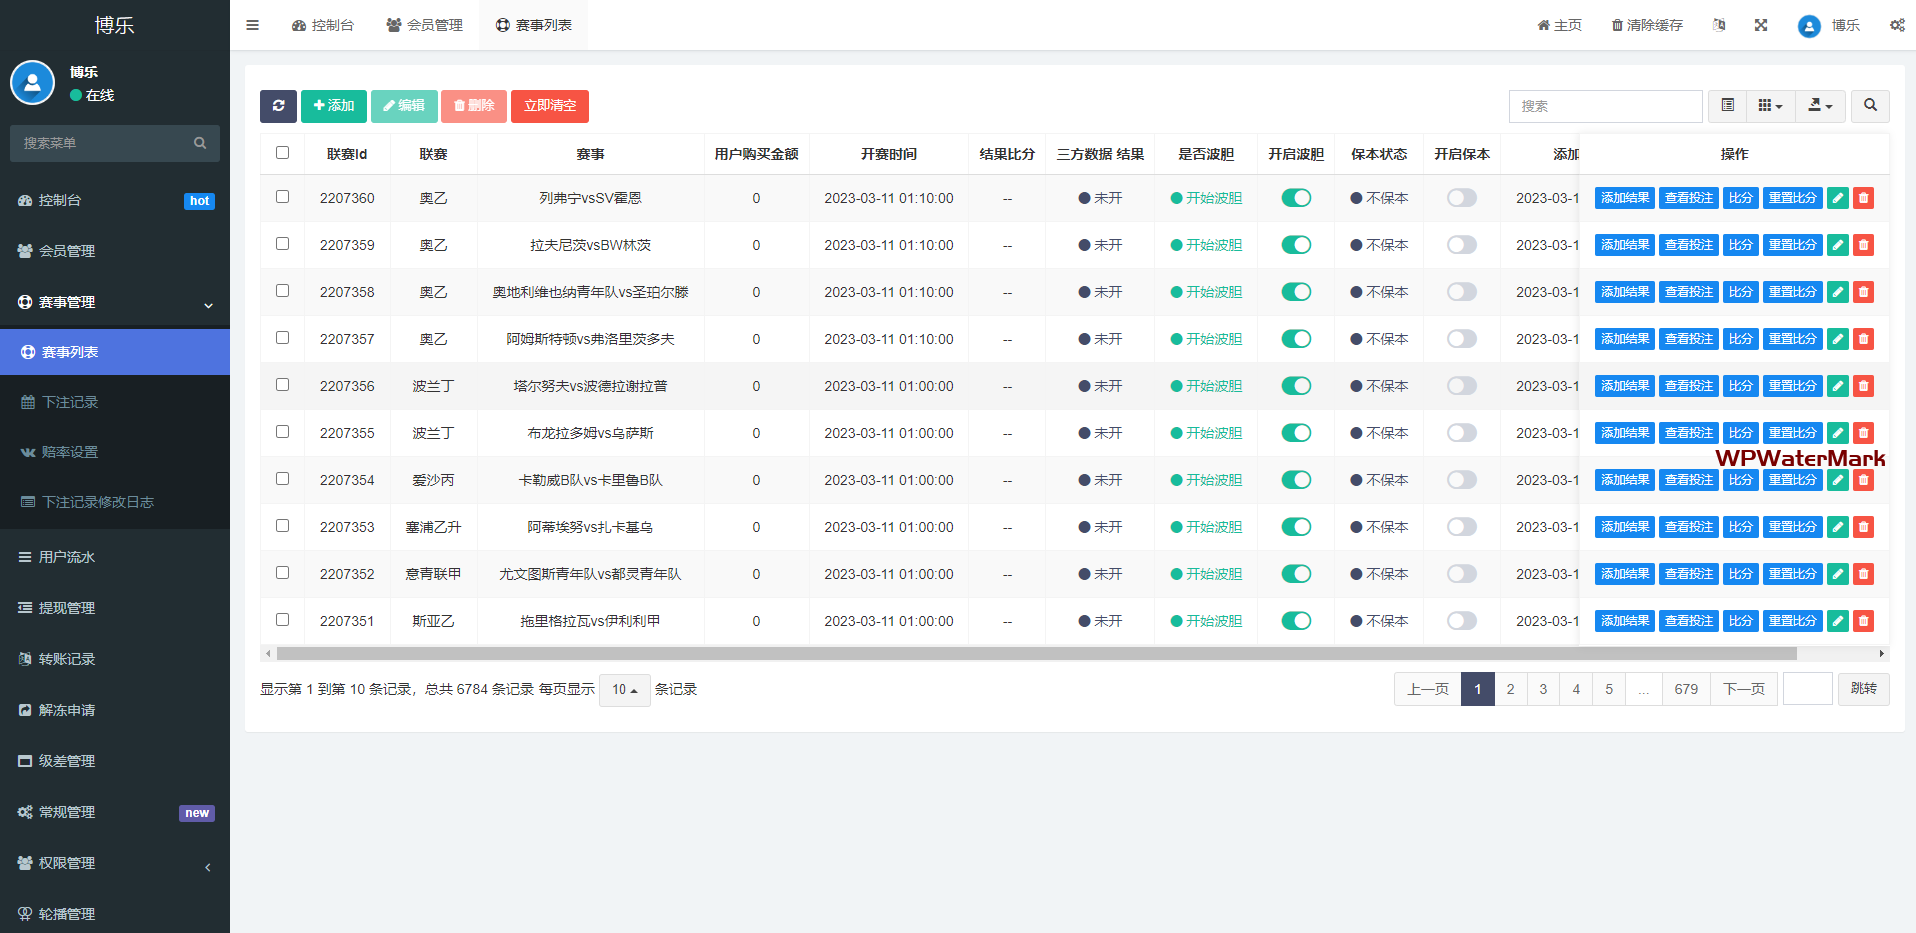This screenshot has width=1916, height=933.
Task: Open the export data dropdown
Action: click(x=1820, y=106)
